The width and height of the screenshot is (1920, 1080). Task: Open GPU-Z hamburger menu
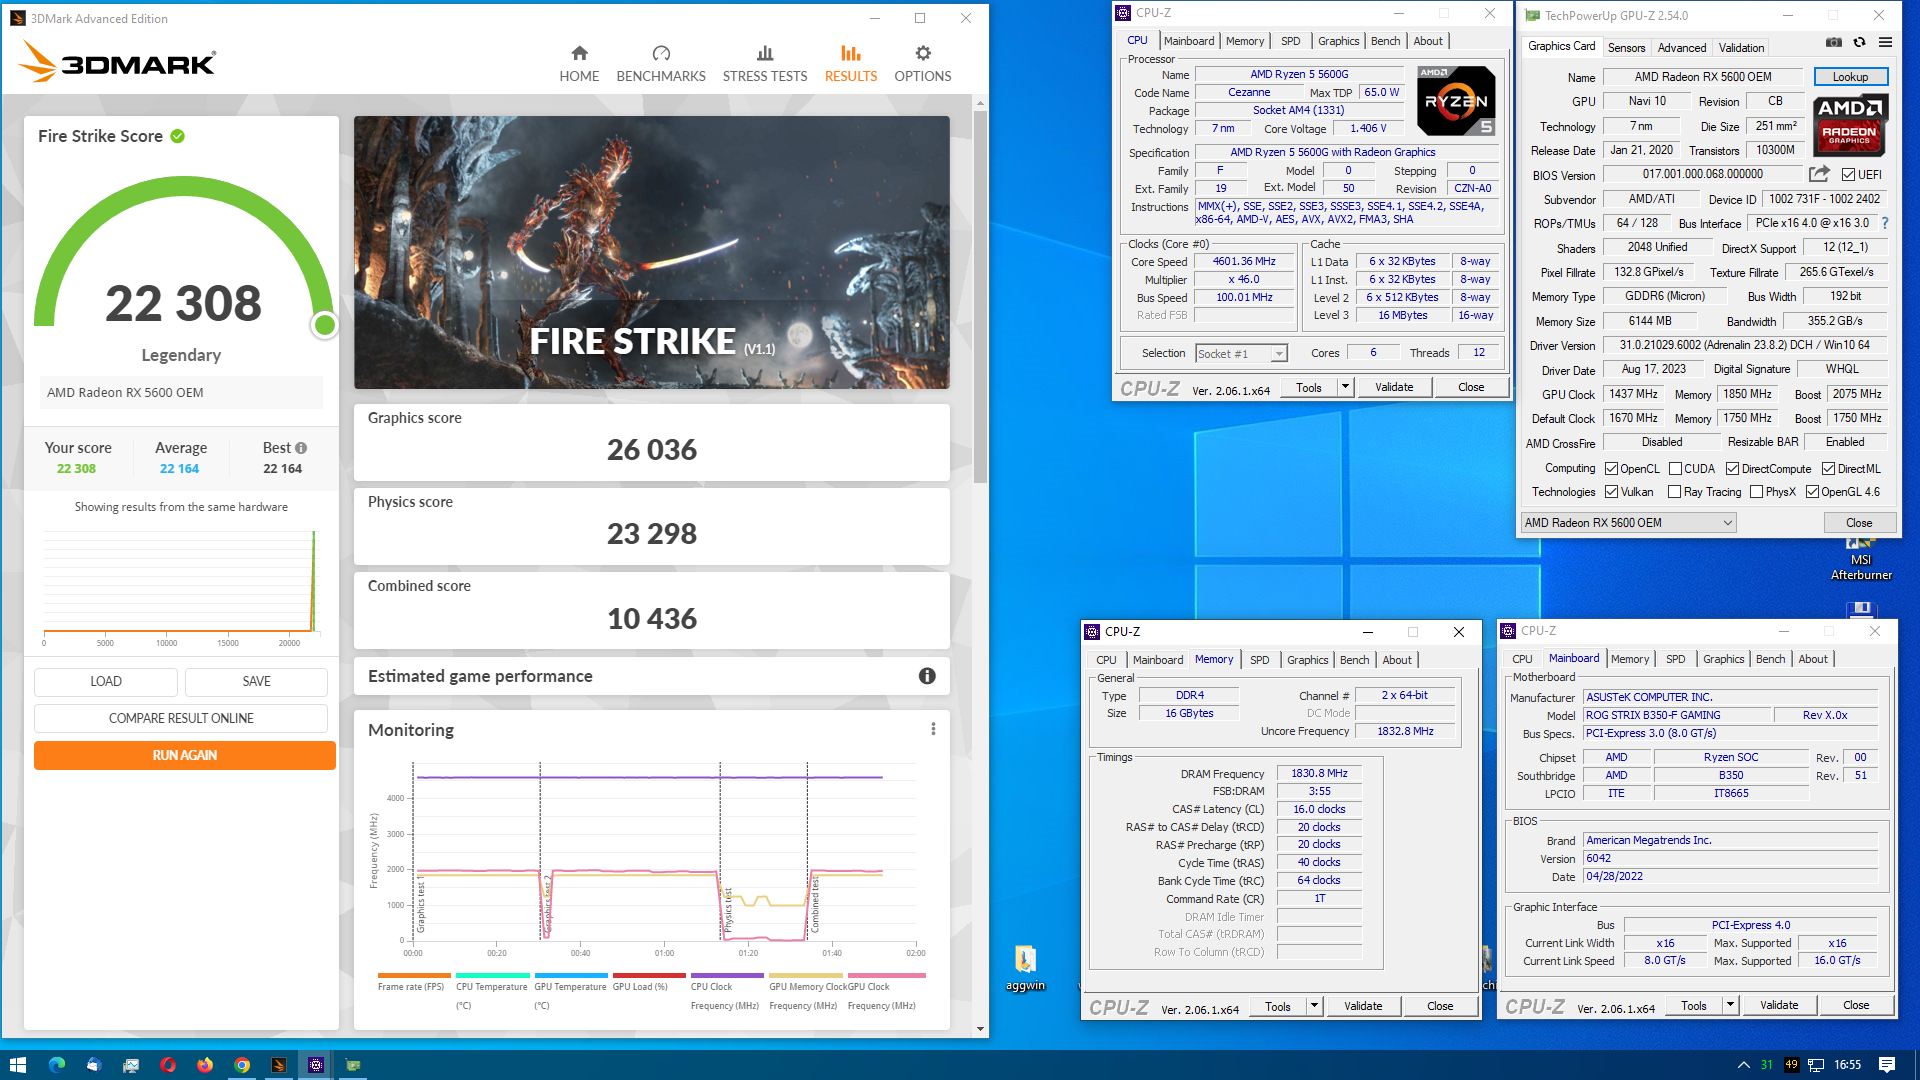point(1885,42)
